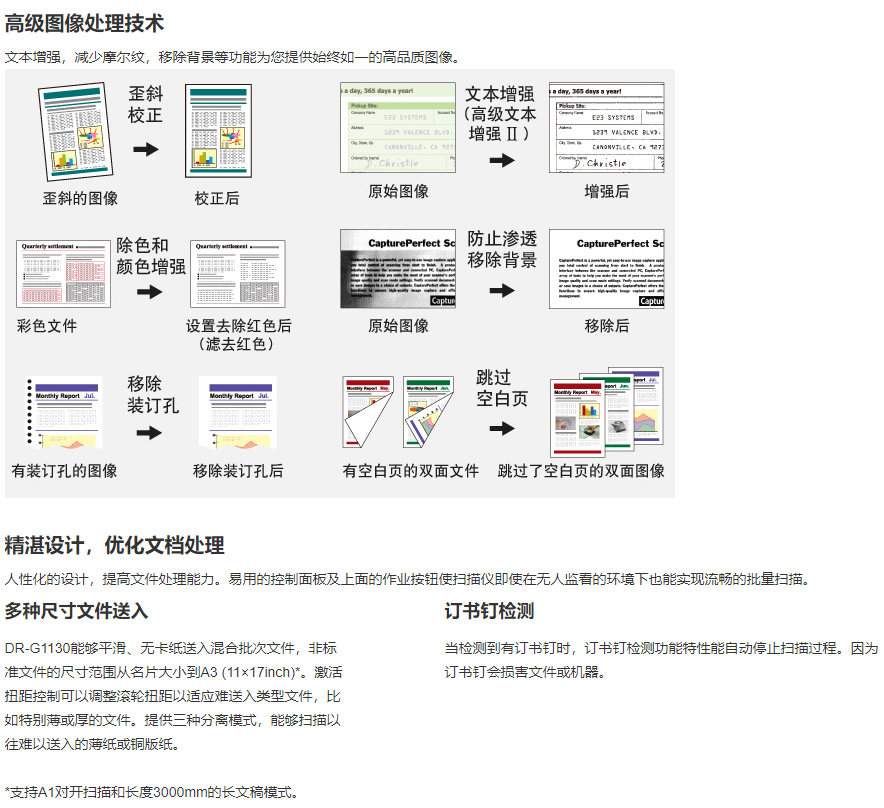Click the arrow under 移除装订孔

149,433
